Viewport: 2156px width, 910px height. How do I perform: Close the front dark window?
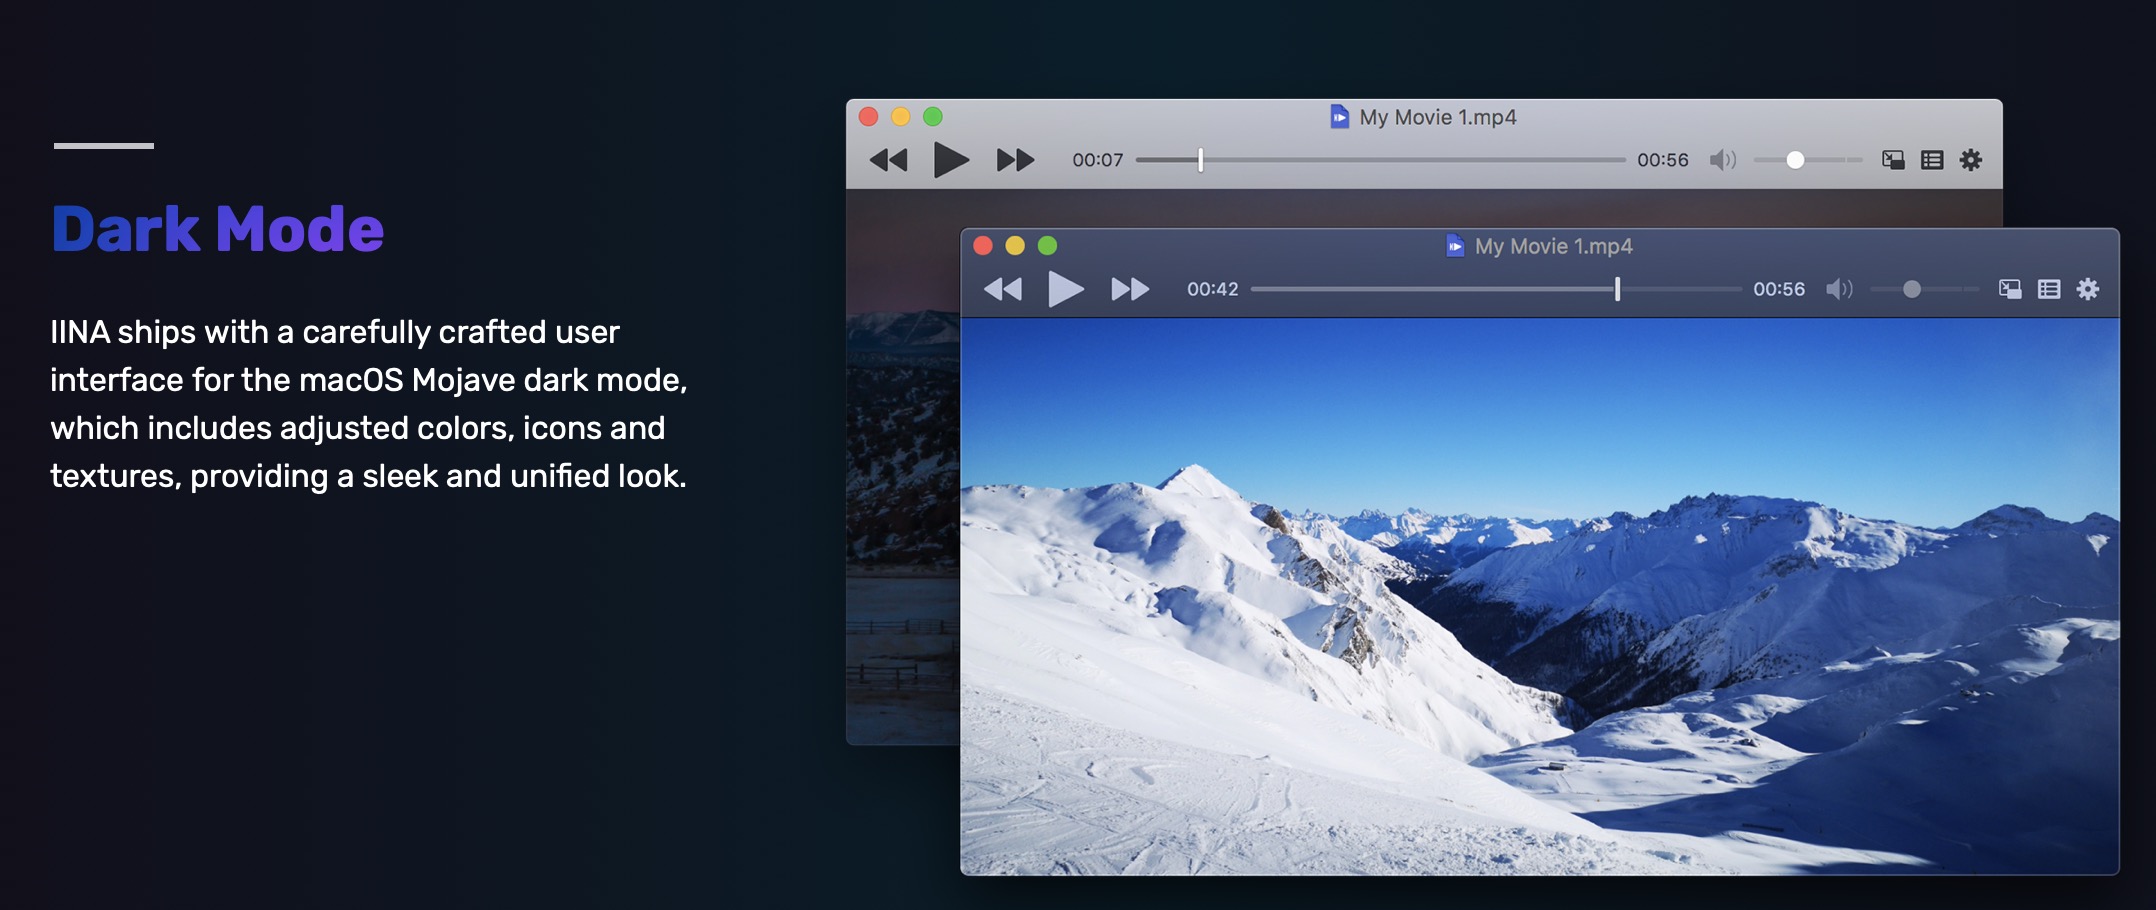click(983, 246)
